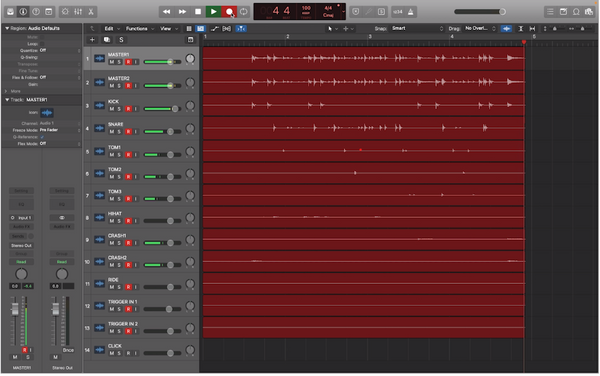Open the left-click pointer tool menu
Image resolution: width=600 pixels, height=376 pixels.
click(x=332, y=29)
